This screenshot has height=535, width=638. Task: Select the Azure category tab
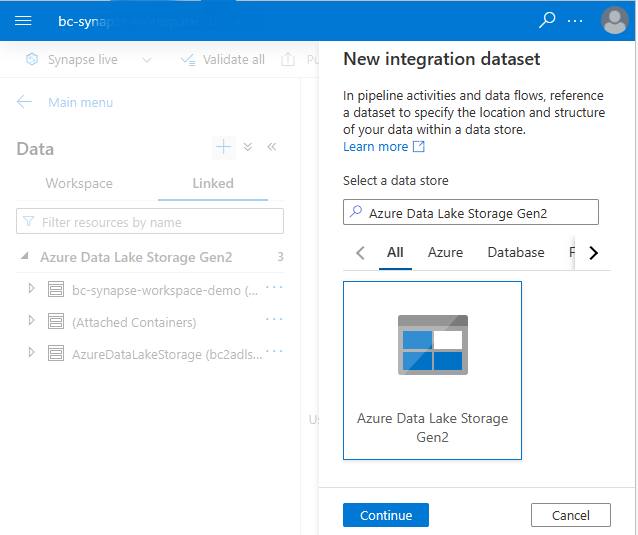tap(445, 253)
